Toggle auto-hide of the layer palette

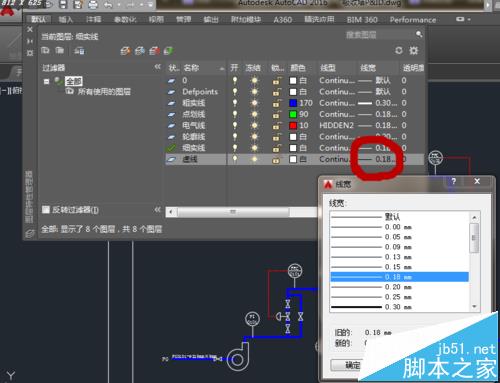[30, 41]
